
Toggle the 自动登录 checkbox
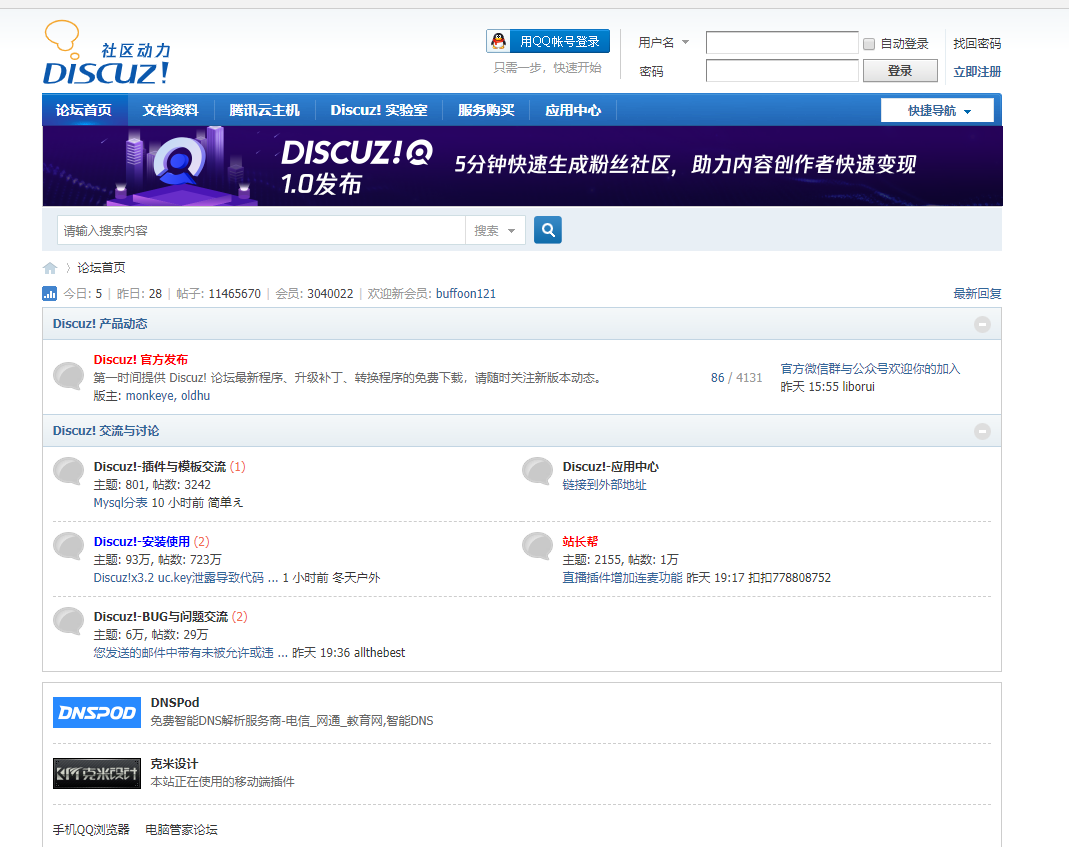pos(869,44)
